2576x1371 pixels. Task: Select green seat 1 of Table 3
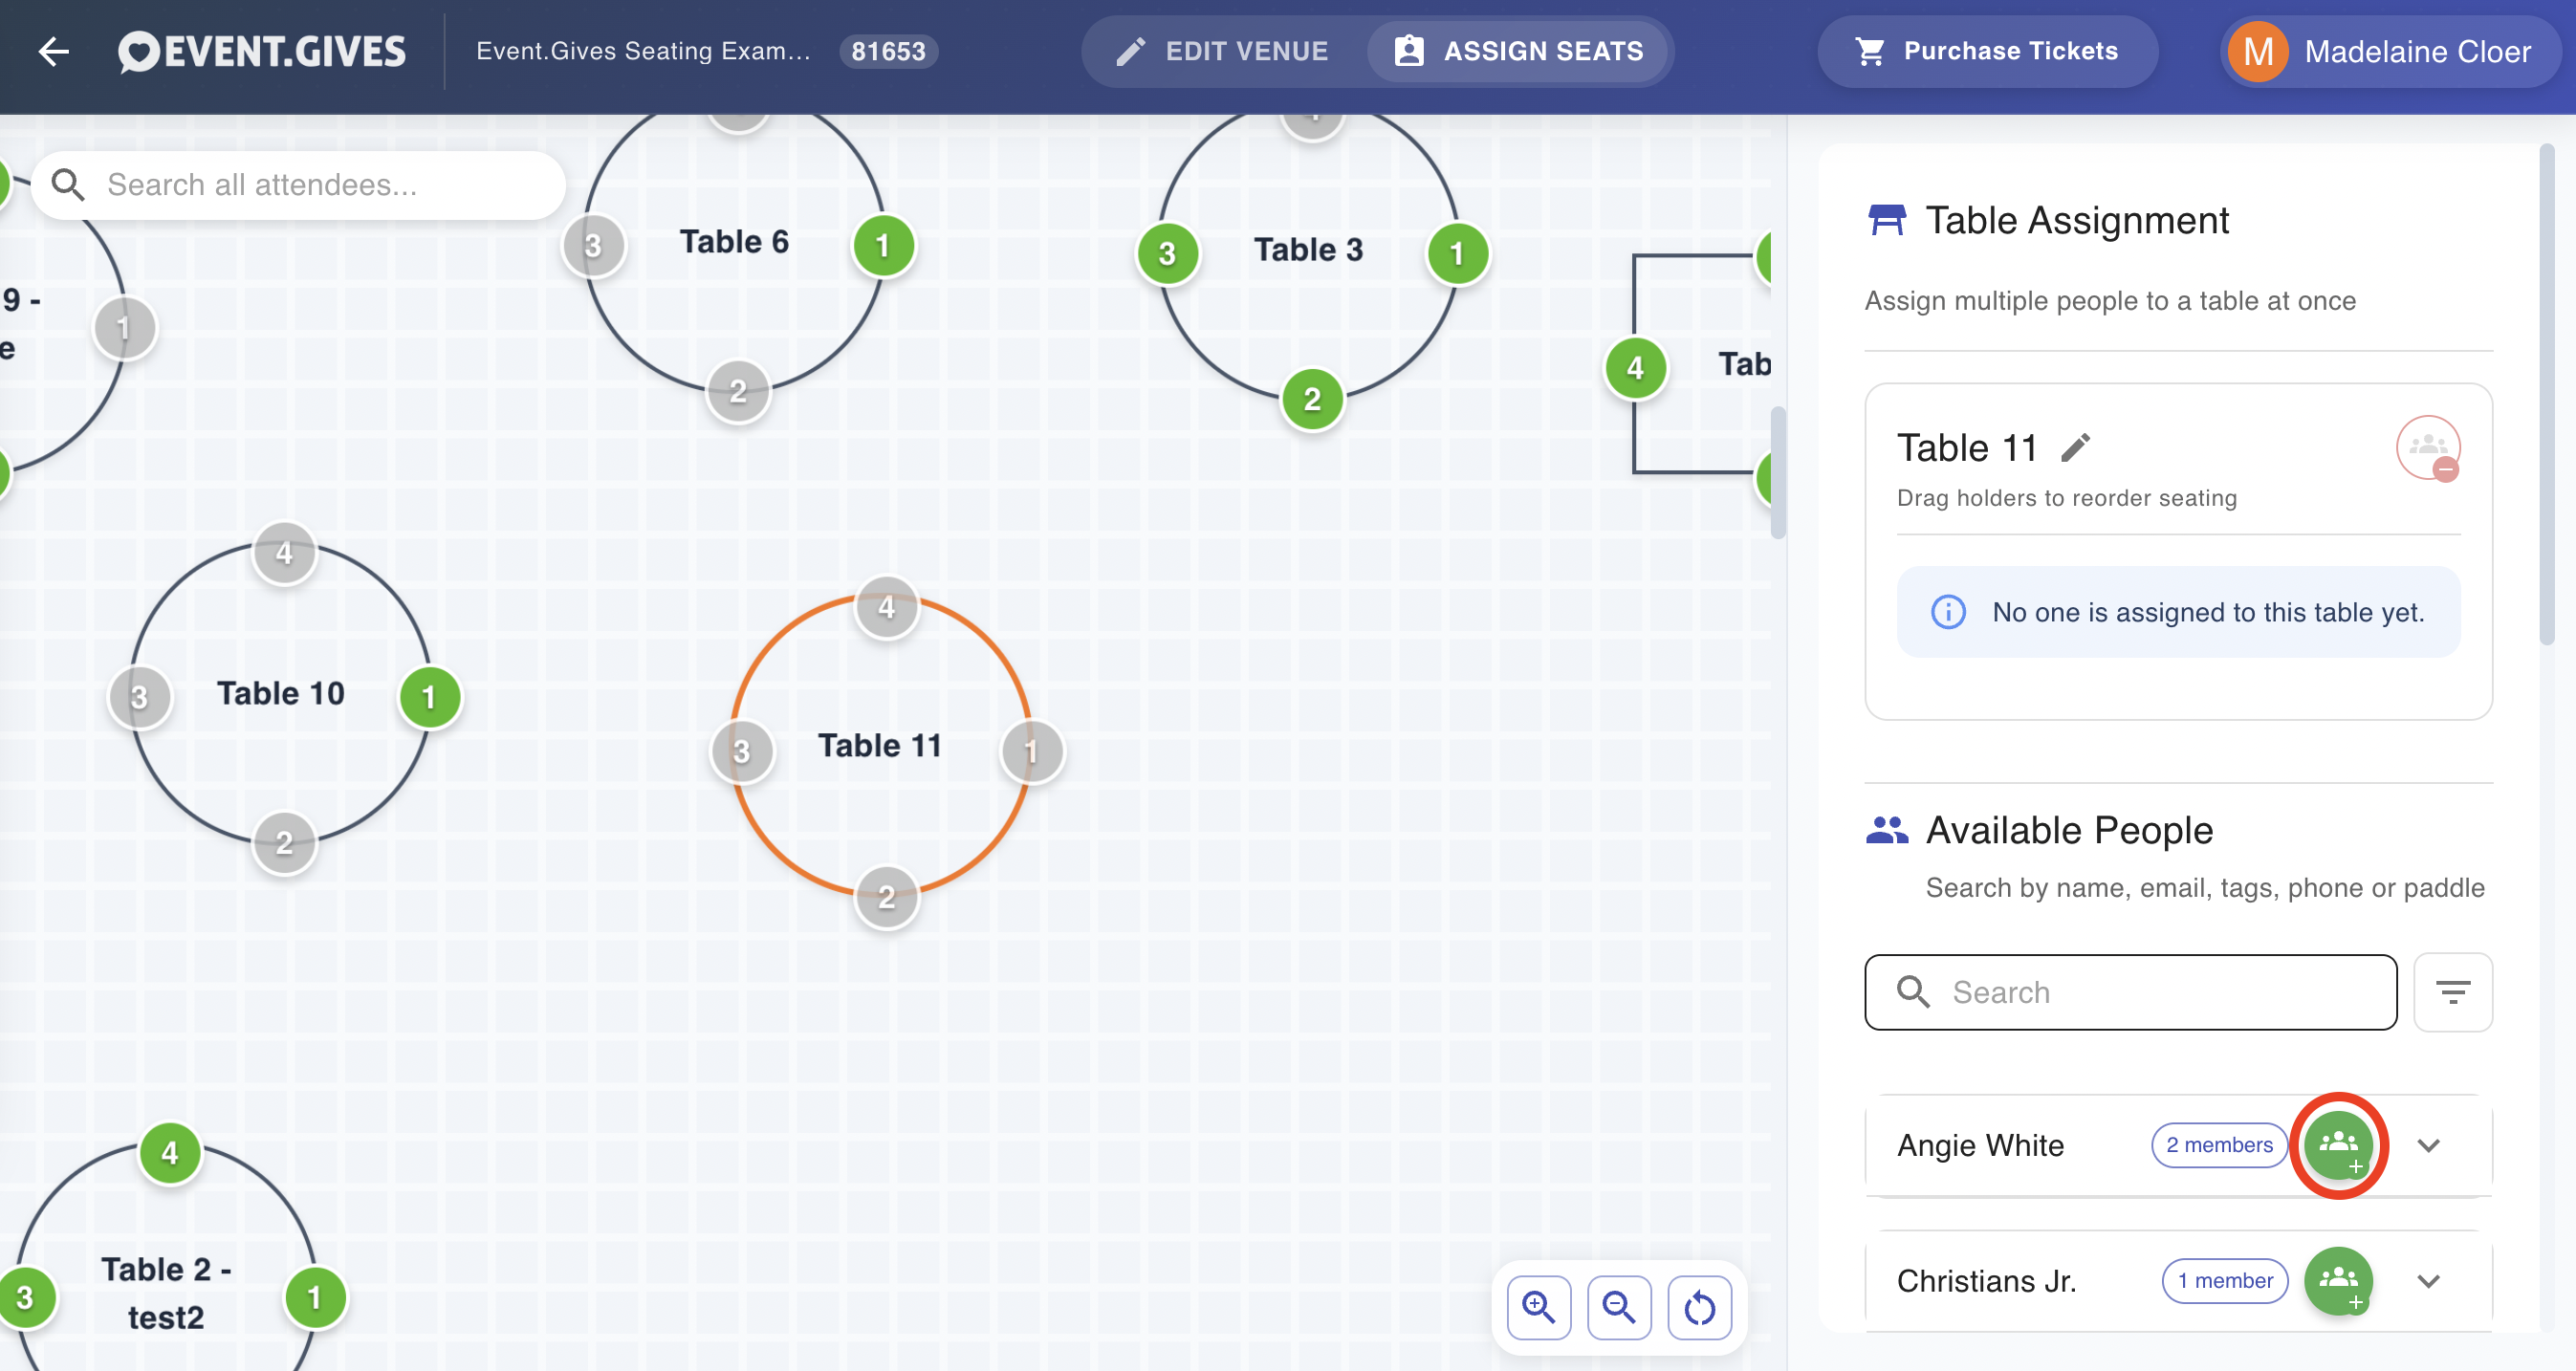(1457, 254)
